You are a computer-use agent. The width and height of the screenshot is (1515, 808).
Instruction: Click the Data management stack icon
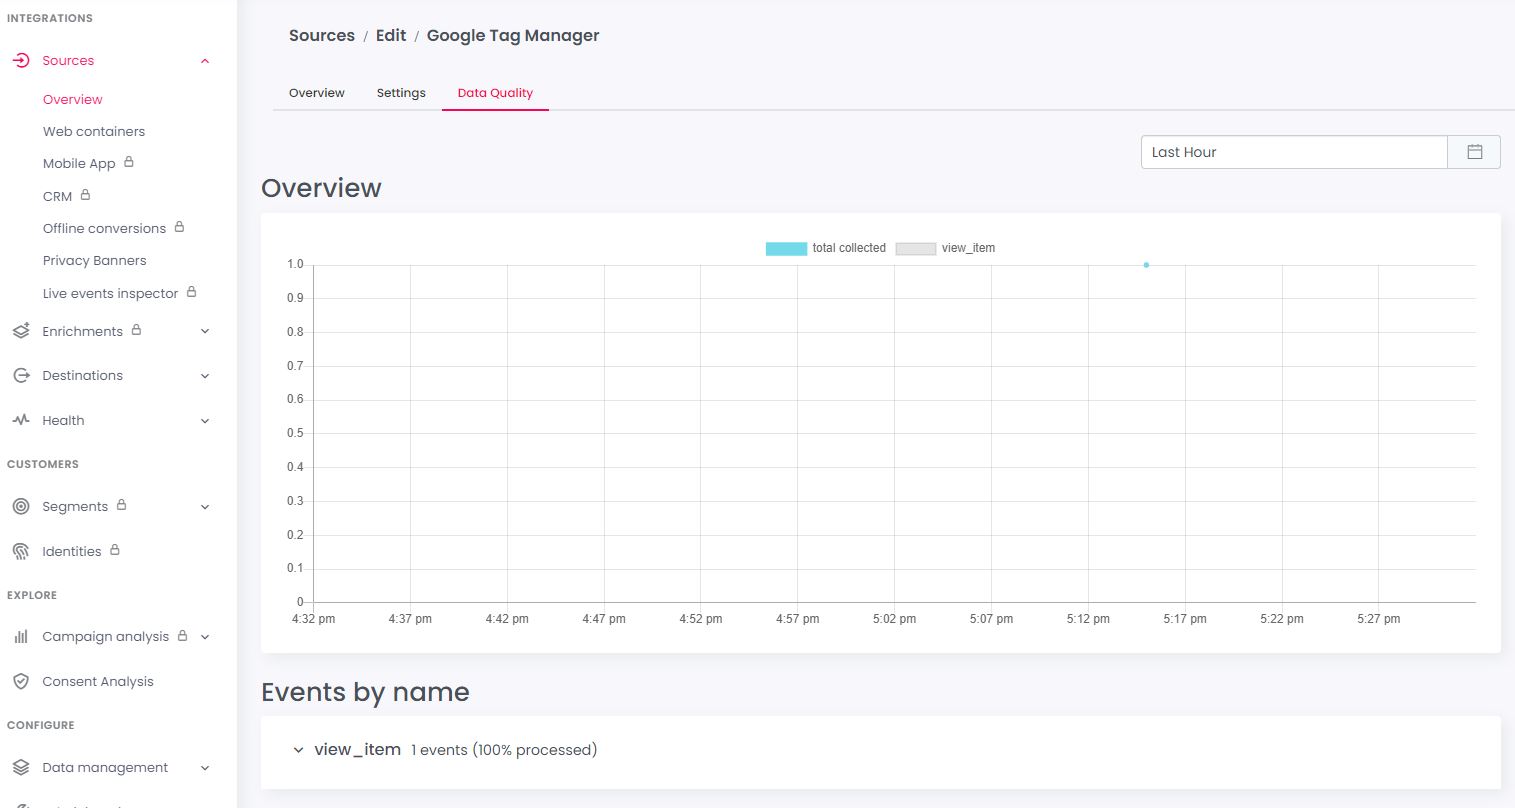tap(21, 768)
